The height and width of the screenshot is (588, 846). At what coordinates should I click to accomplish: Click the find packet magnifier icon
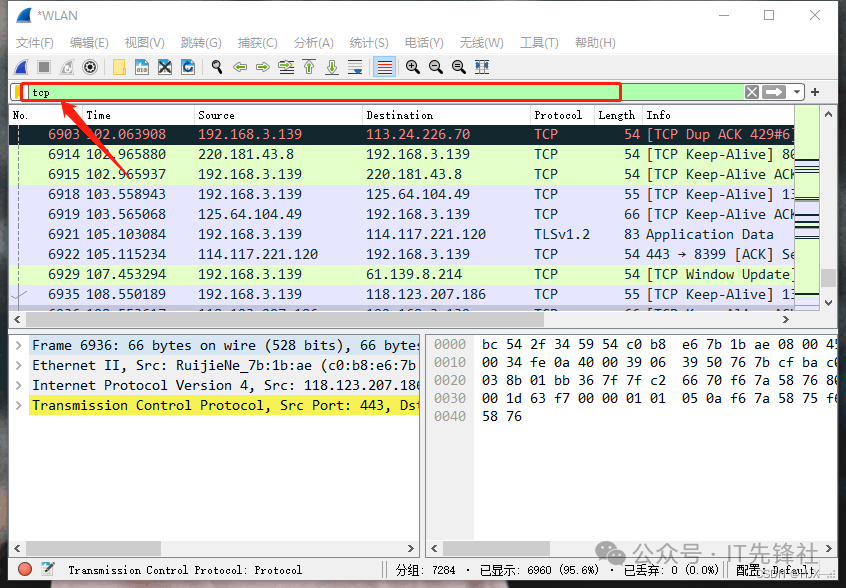pos(216,67)
